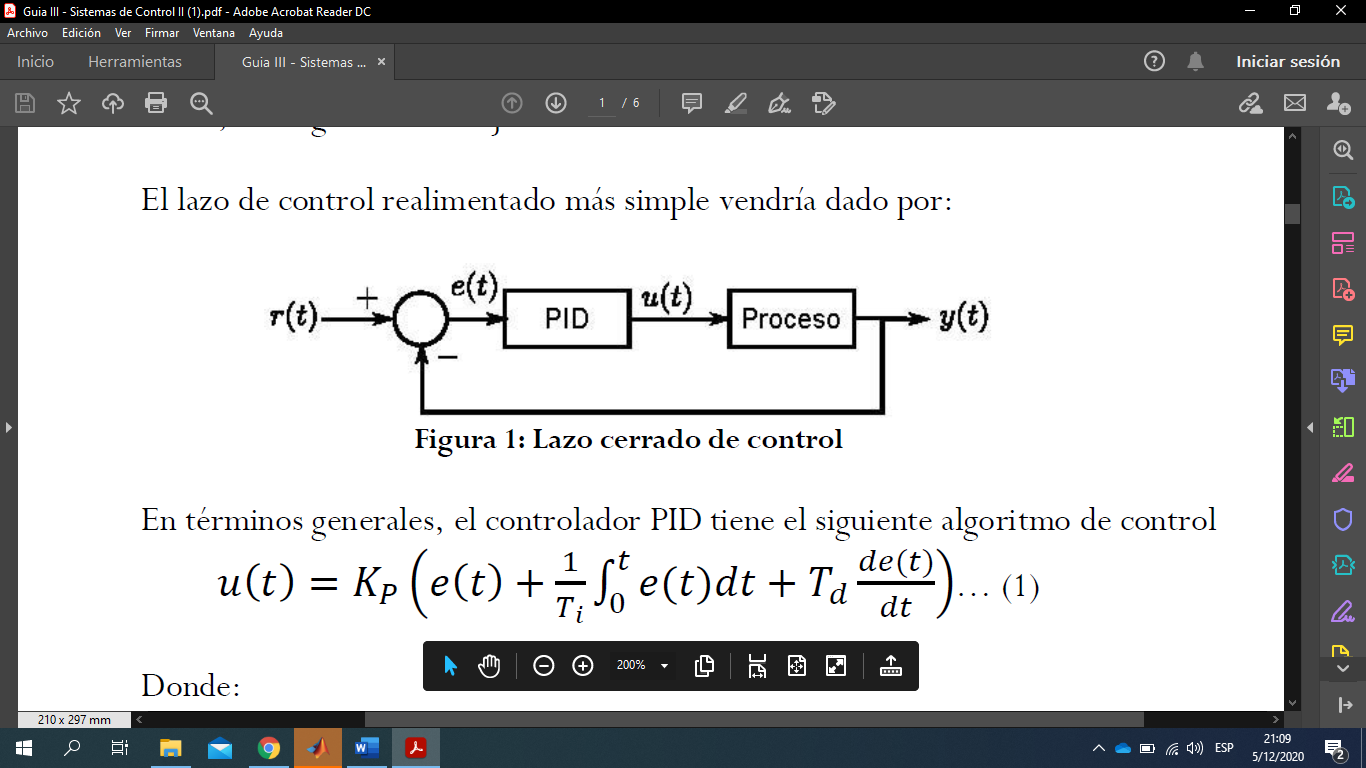Screen dimensions: 1366x768
Task: Open the Windows Start menu
Action: 24,748
